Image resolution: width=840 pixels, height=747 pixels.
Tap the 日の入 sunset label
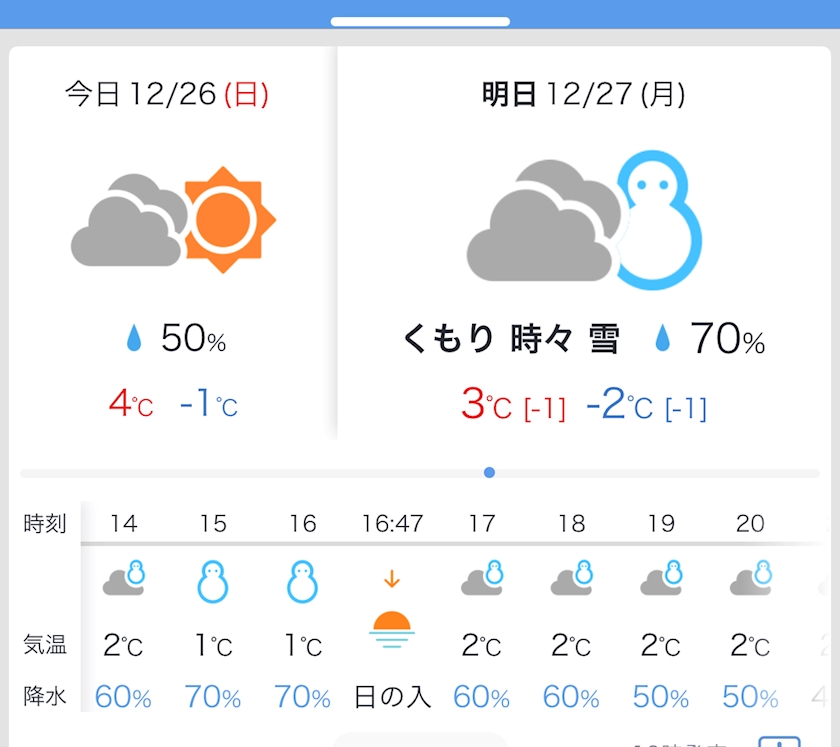pyautogui.click(x=392, y=697)
